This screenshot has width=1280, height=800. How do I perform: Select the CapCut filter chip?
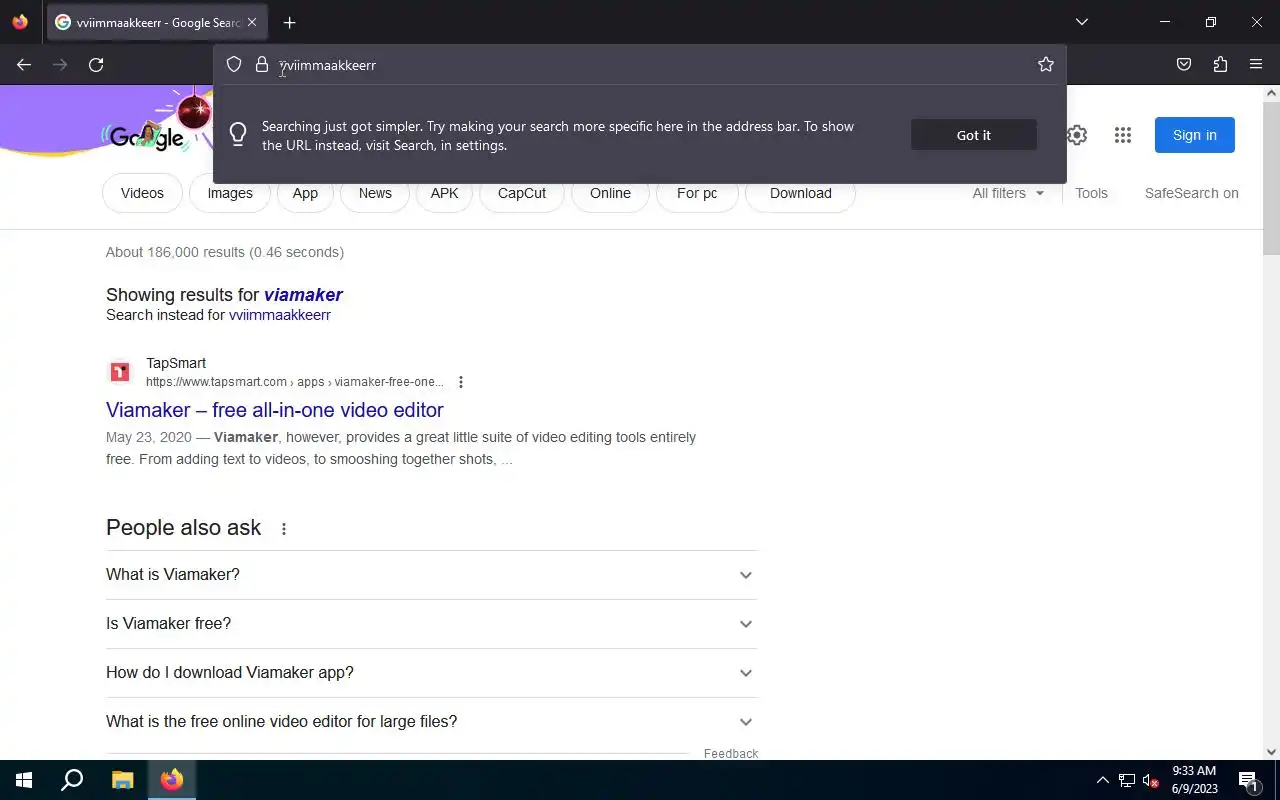pyautogui.click(x=522, y=193)
